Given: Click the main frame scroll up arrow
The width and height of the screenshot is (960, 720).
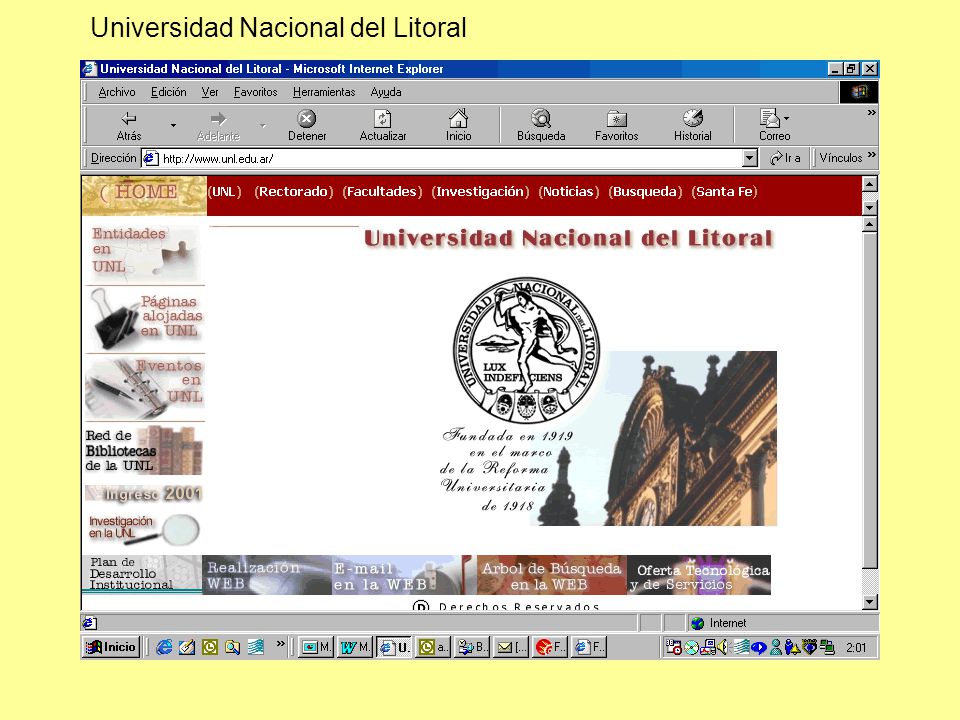Looking at the screenshot, I should pos(869,225).
